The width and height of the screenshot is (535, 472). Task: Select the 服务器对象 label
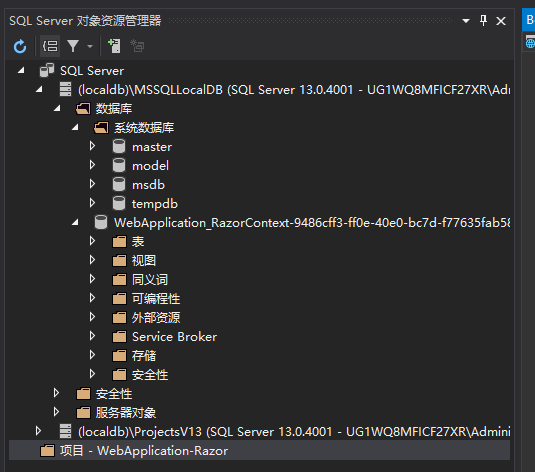click(x=126, y=413)
